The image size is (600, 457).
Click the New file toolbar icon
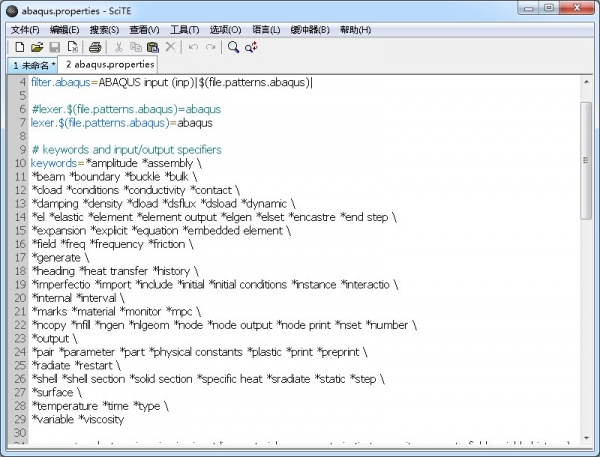pyautogui.click(x=19, y=47)
